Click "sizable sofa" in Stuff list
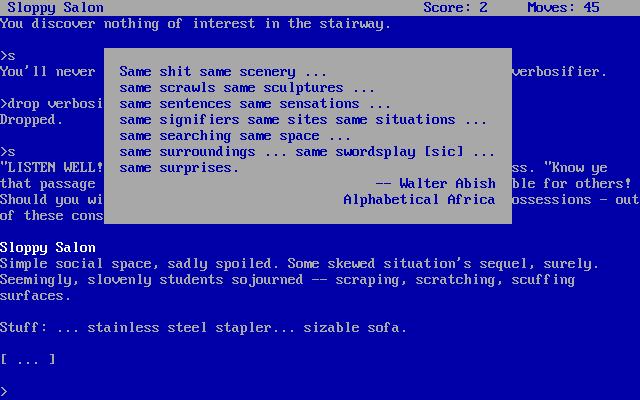The width and height of the screenshot is (640, 400). click(x=351, y=327)
